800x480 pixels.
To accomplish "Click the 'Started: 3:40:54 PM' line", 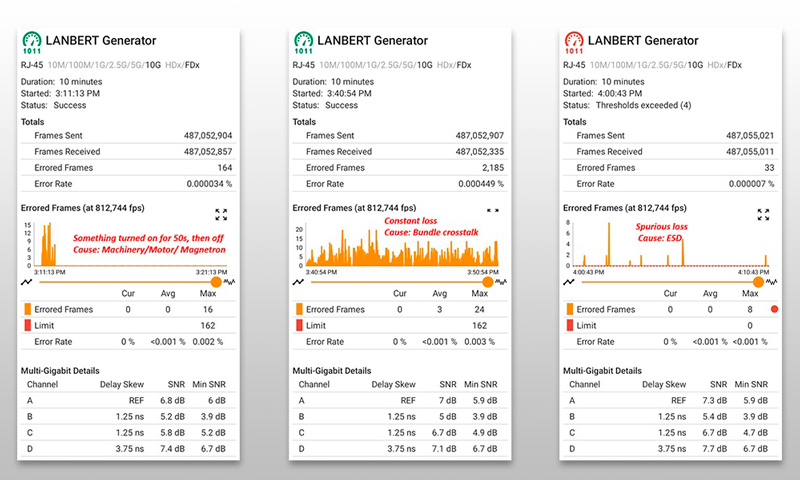I will pyautogui.click(x=332, y=94).
